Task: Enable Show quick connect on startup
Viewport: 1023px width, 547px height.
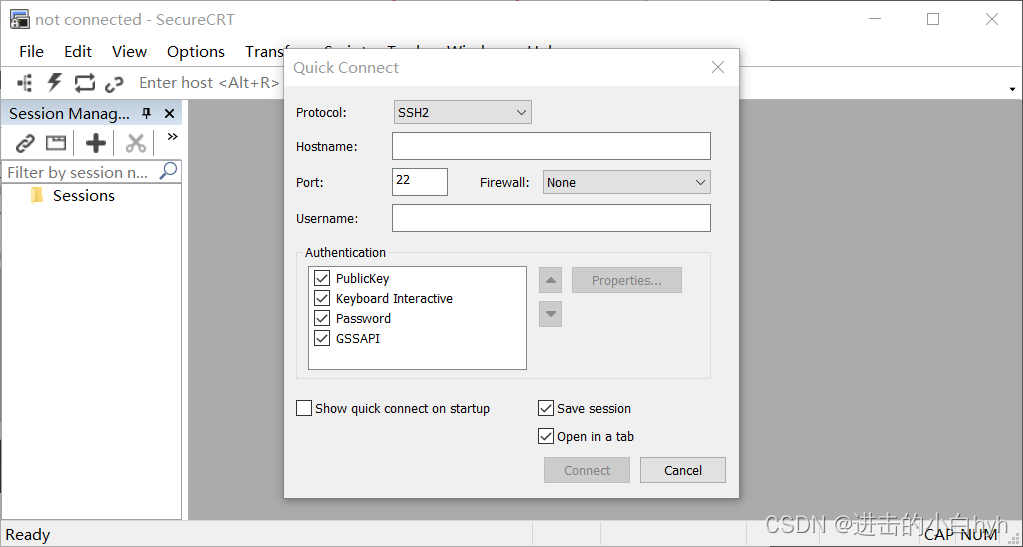Action: pyautogui.click(x=304, y=409)
